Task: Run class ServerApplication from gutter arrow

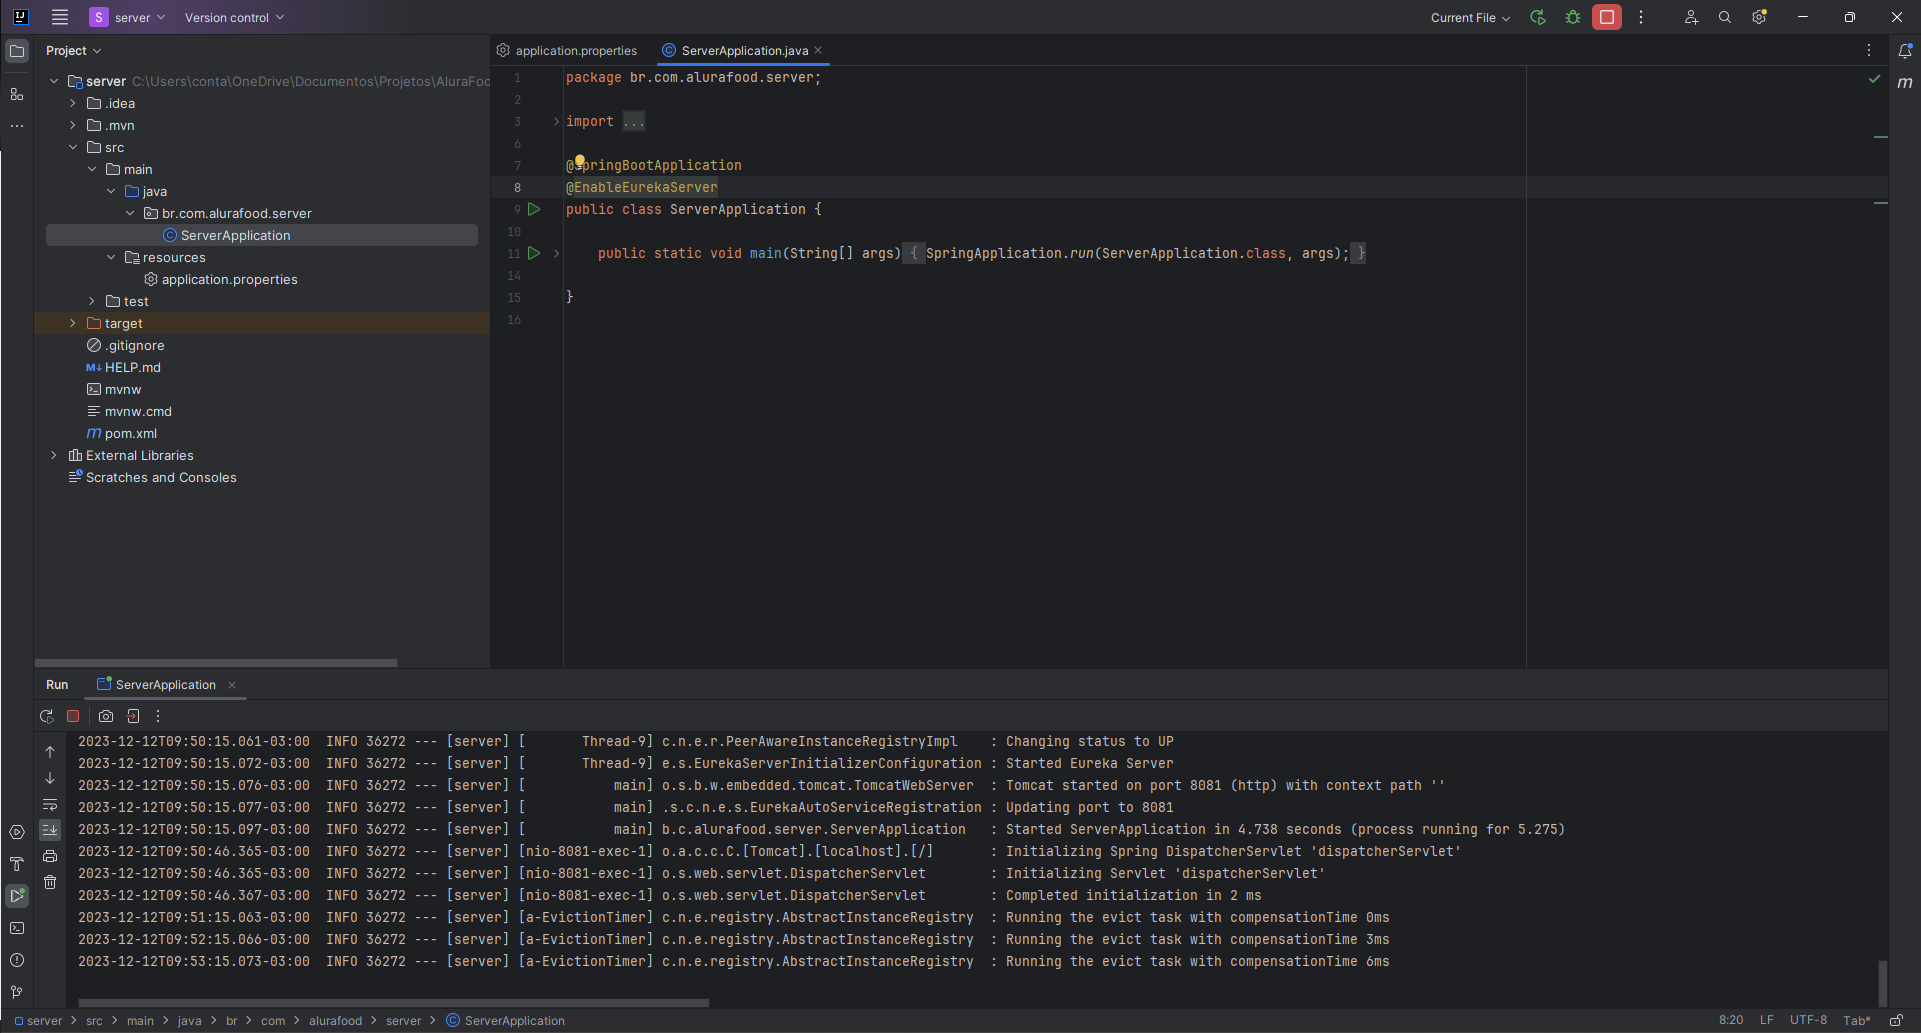Action: (x=534, y=209)
